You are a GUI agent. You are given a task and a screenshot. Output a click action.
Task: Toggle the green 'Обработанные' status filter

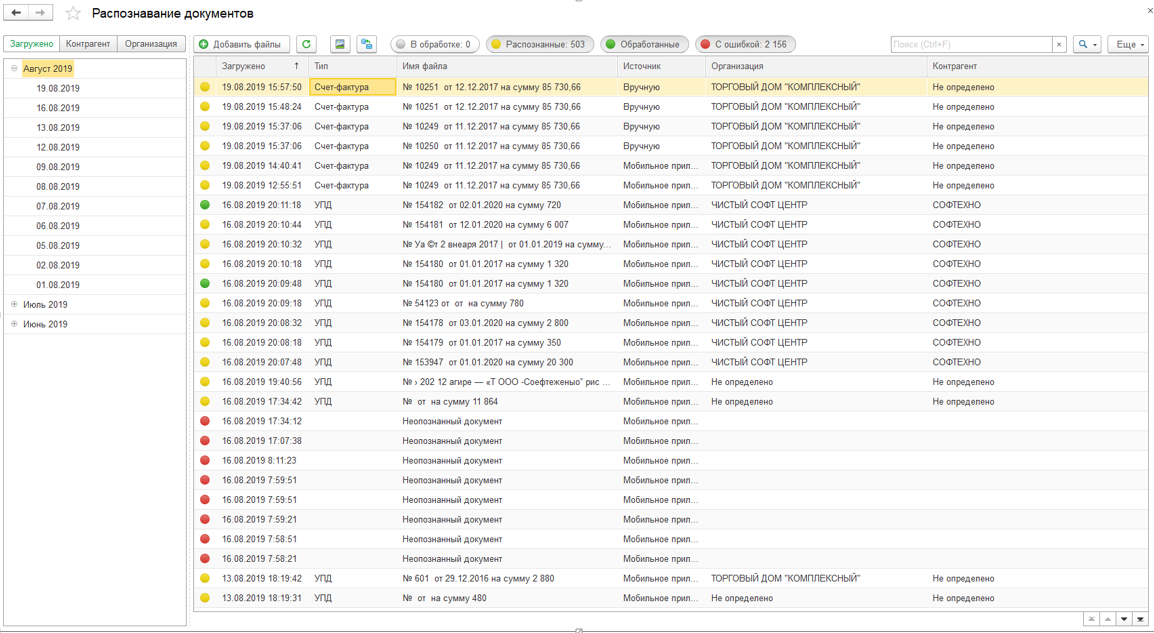pos(644,44)
